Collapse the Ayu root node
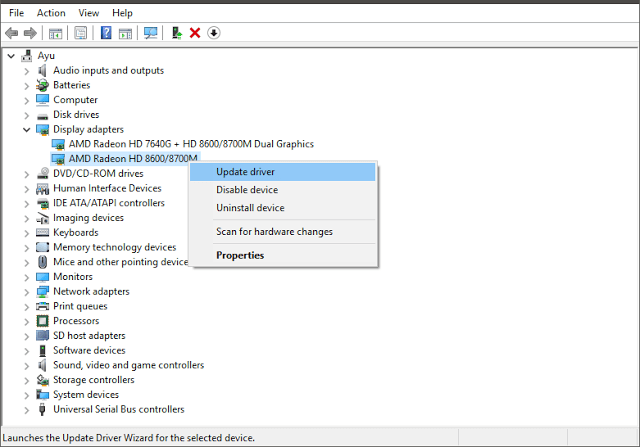 click(11, 56)
